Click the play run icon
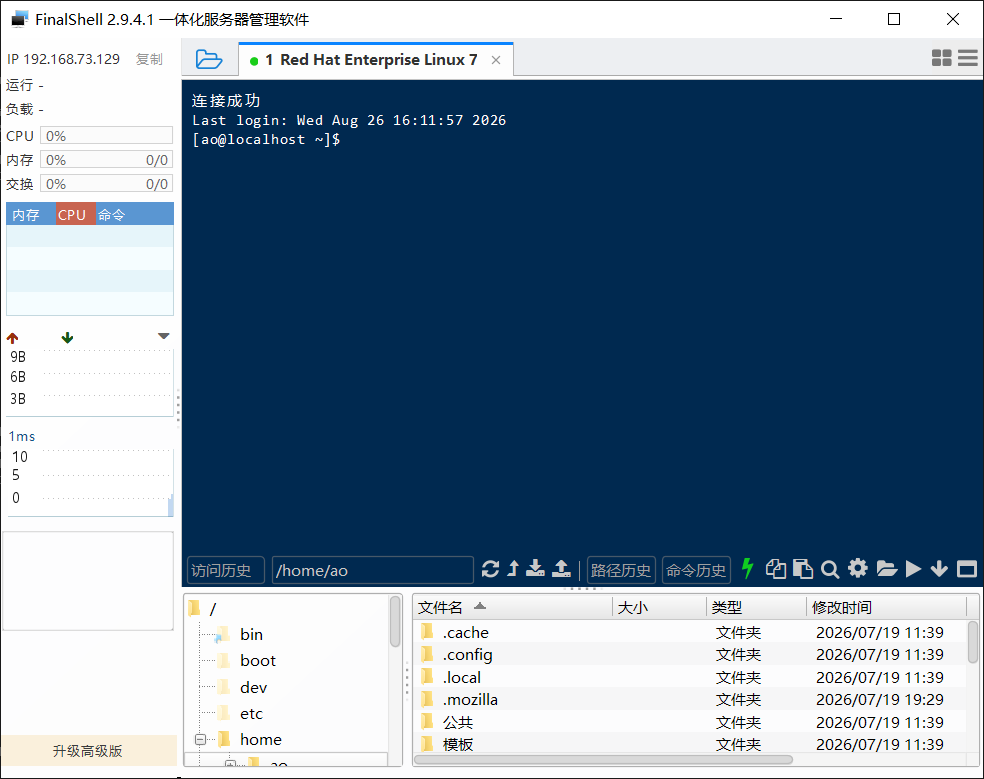This screenshot has width=984, height=779. click(914, 569)
